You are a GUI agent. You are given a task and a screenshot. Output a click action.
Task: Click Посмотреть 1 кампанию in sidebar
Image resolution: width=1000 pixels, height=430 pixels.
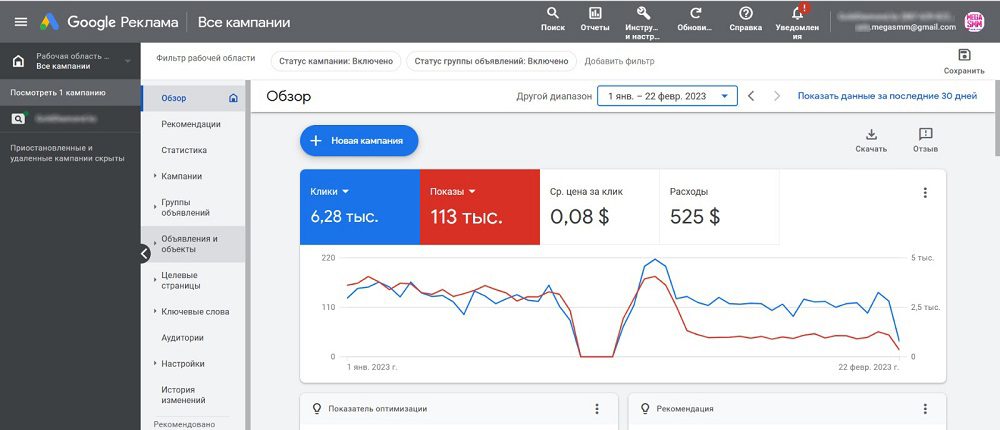click(x=70, y=93)
